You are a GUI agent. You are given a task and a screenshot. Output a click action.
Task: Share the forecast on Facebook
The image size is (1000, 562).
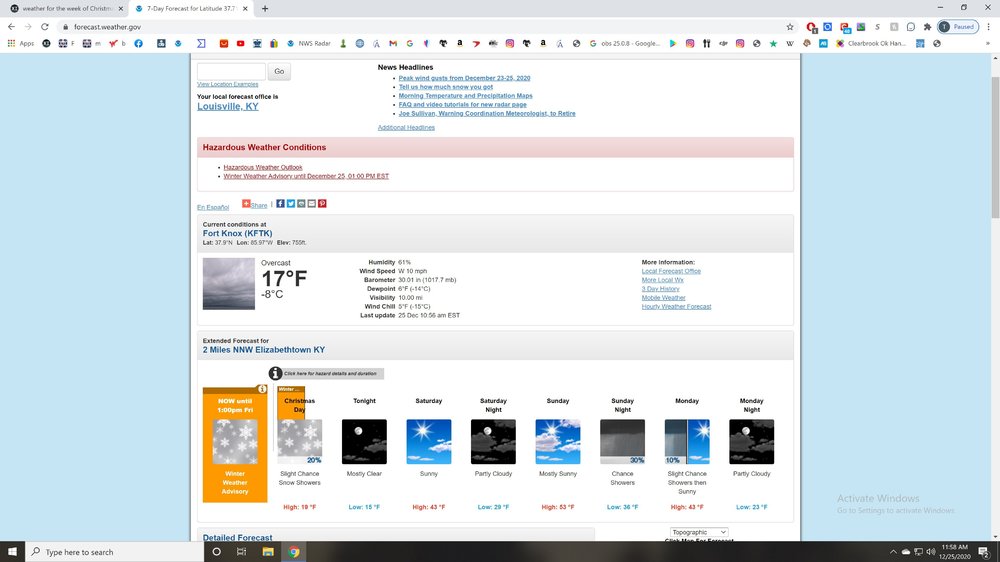pyautogui.click(x=281, y=204)
